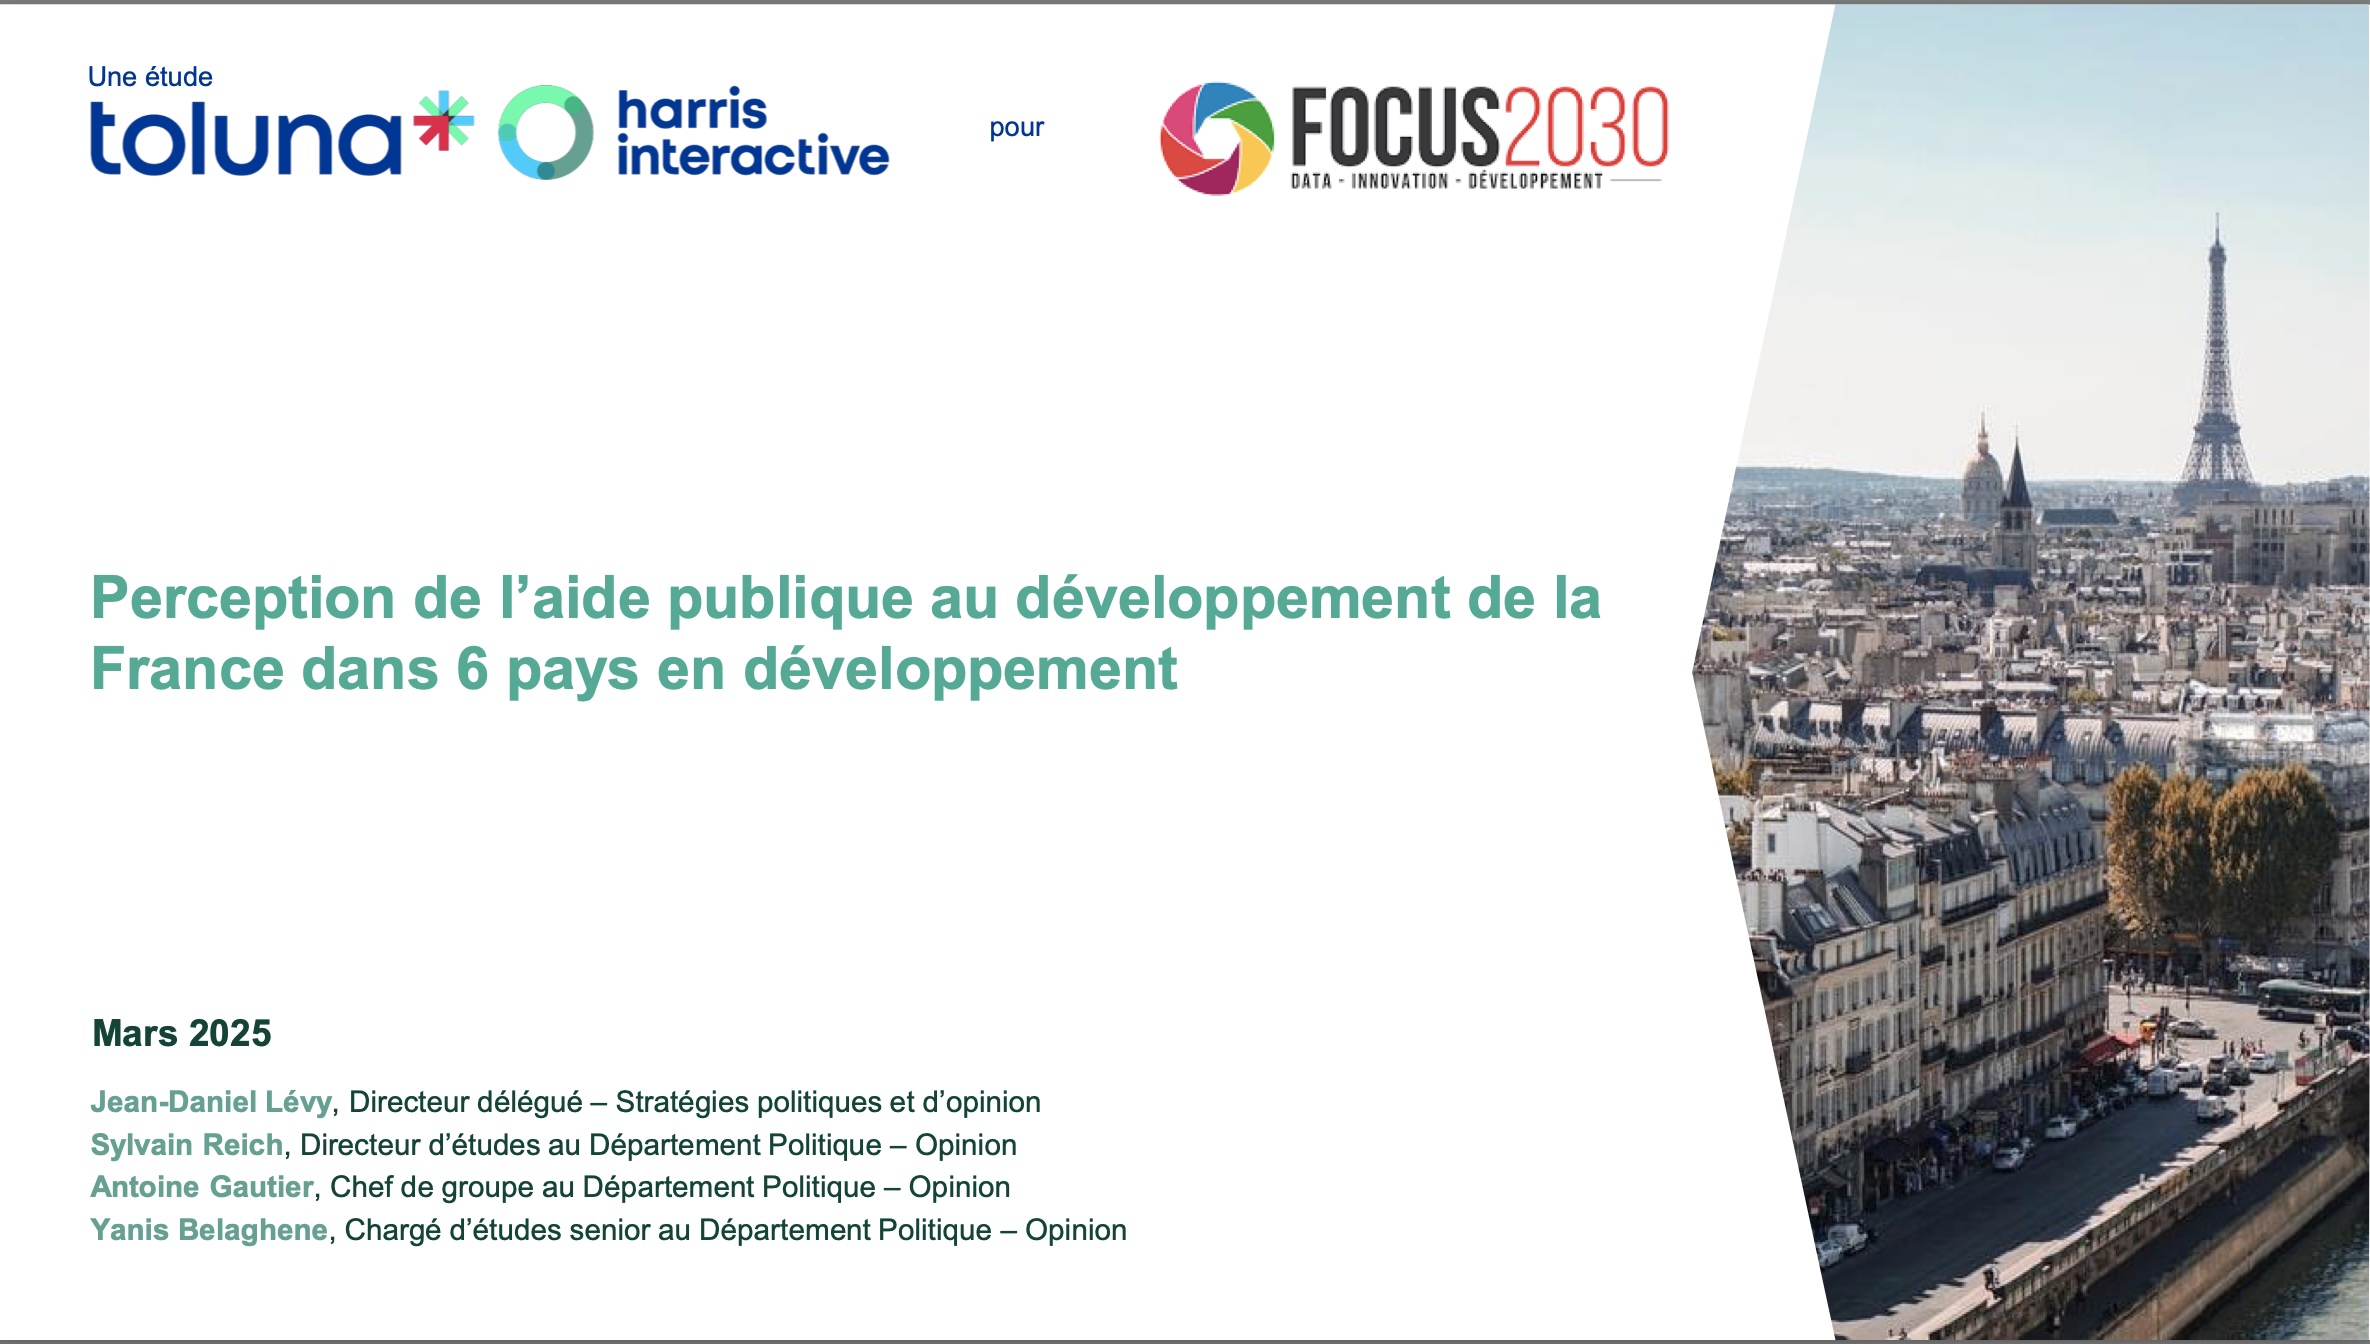Click the 'Mars 2025' date text

(x=182, y=1033)
